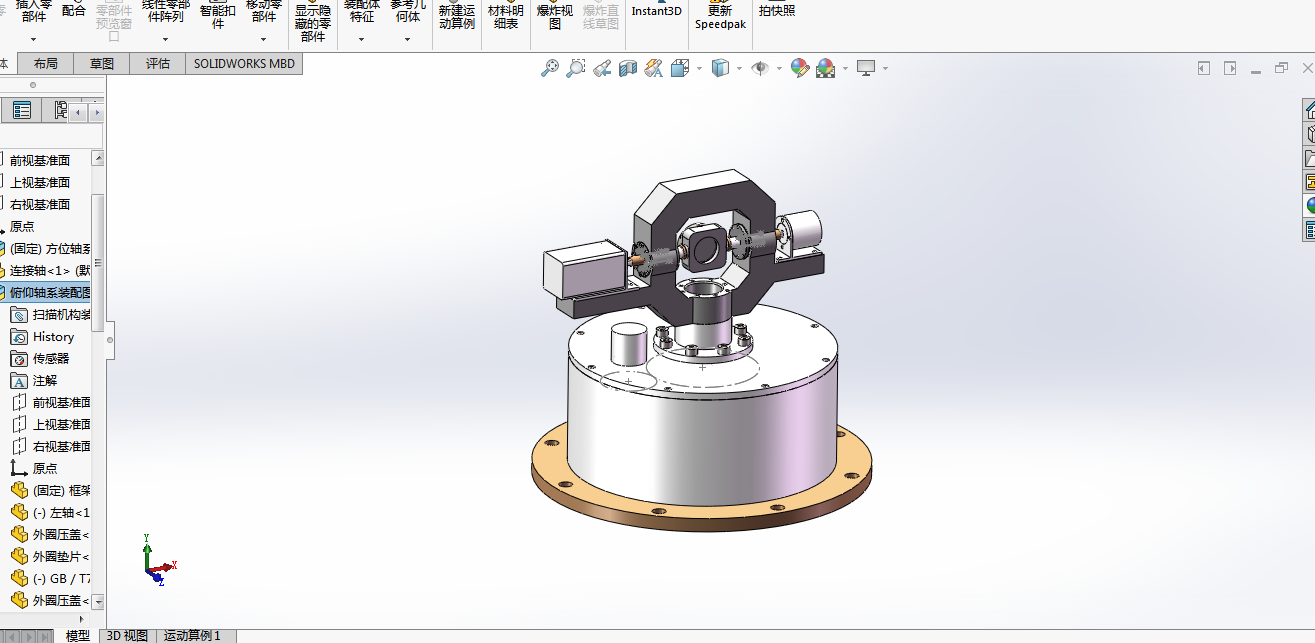
Task: Open the Appearances tab in task pane
Action: (1309, 206)
